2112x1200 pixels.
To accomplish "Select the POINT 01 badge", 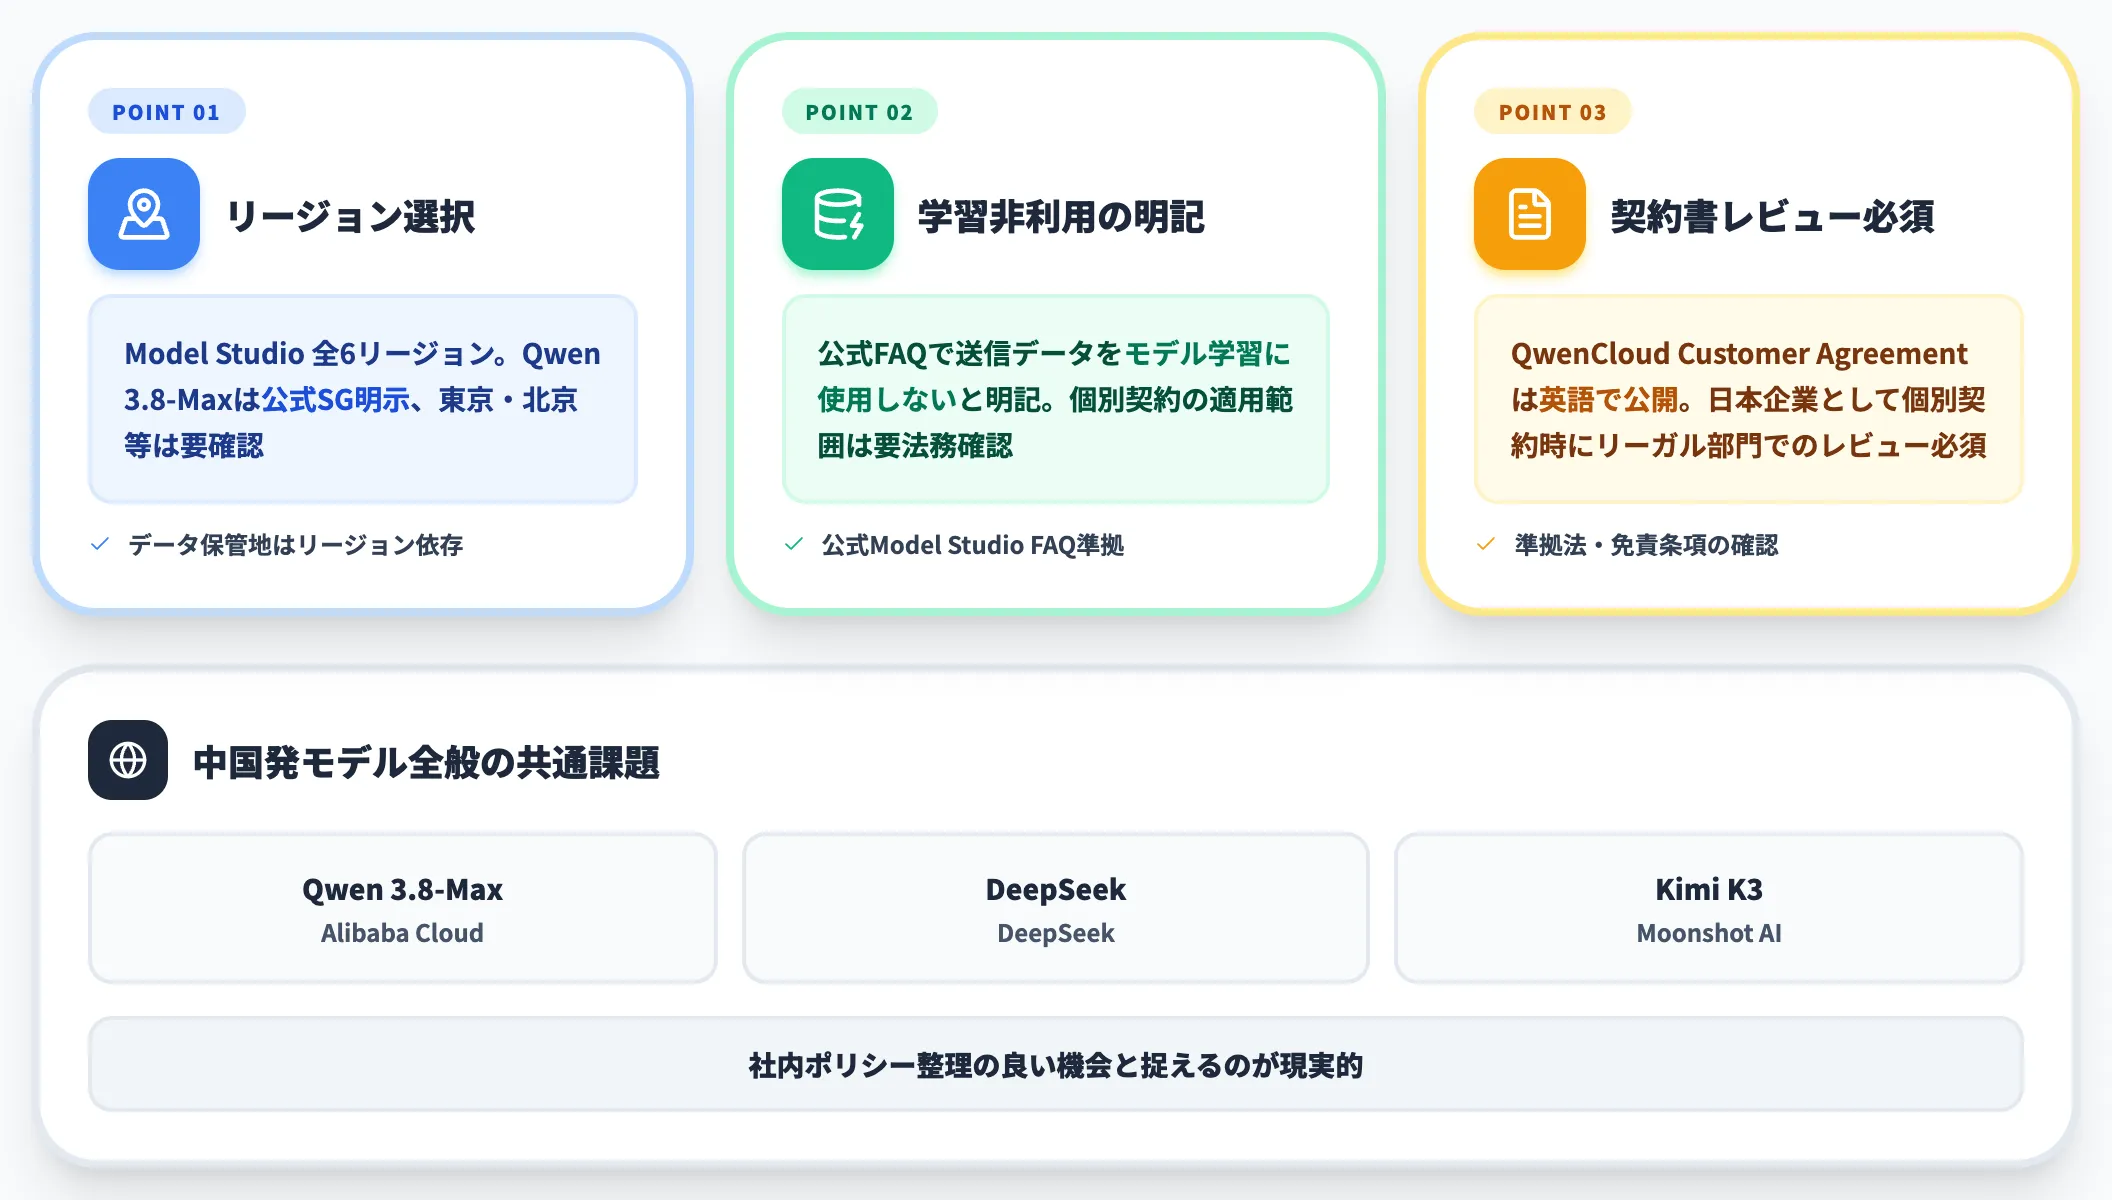I will tap(166, 112).
